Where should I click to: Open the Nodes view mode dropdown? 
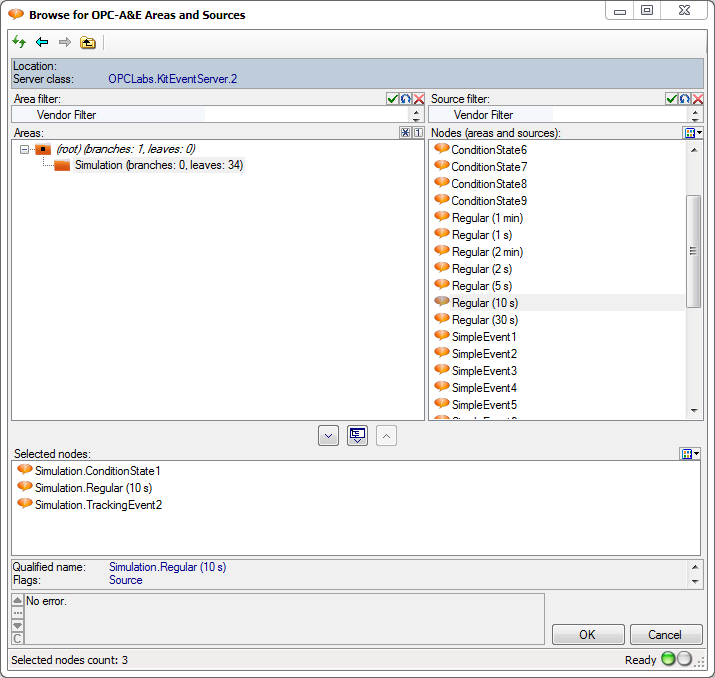pos(692,133)
